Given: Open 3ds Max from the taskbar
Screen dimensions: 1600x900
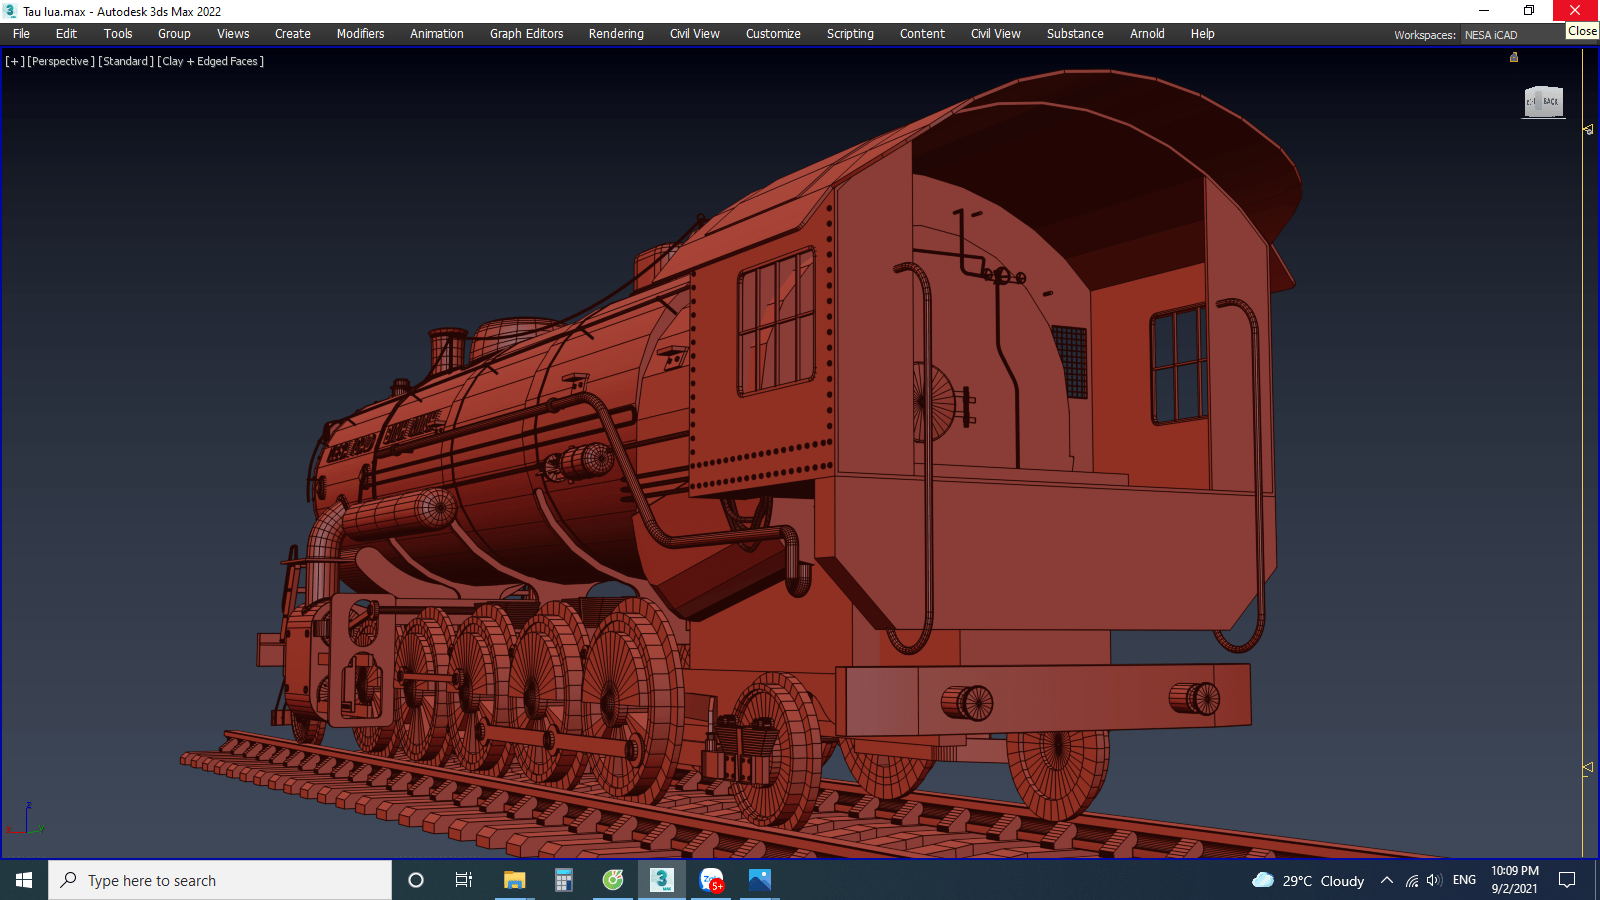Looking at the screenshot, I should 661,880.
